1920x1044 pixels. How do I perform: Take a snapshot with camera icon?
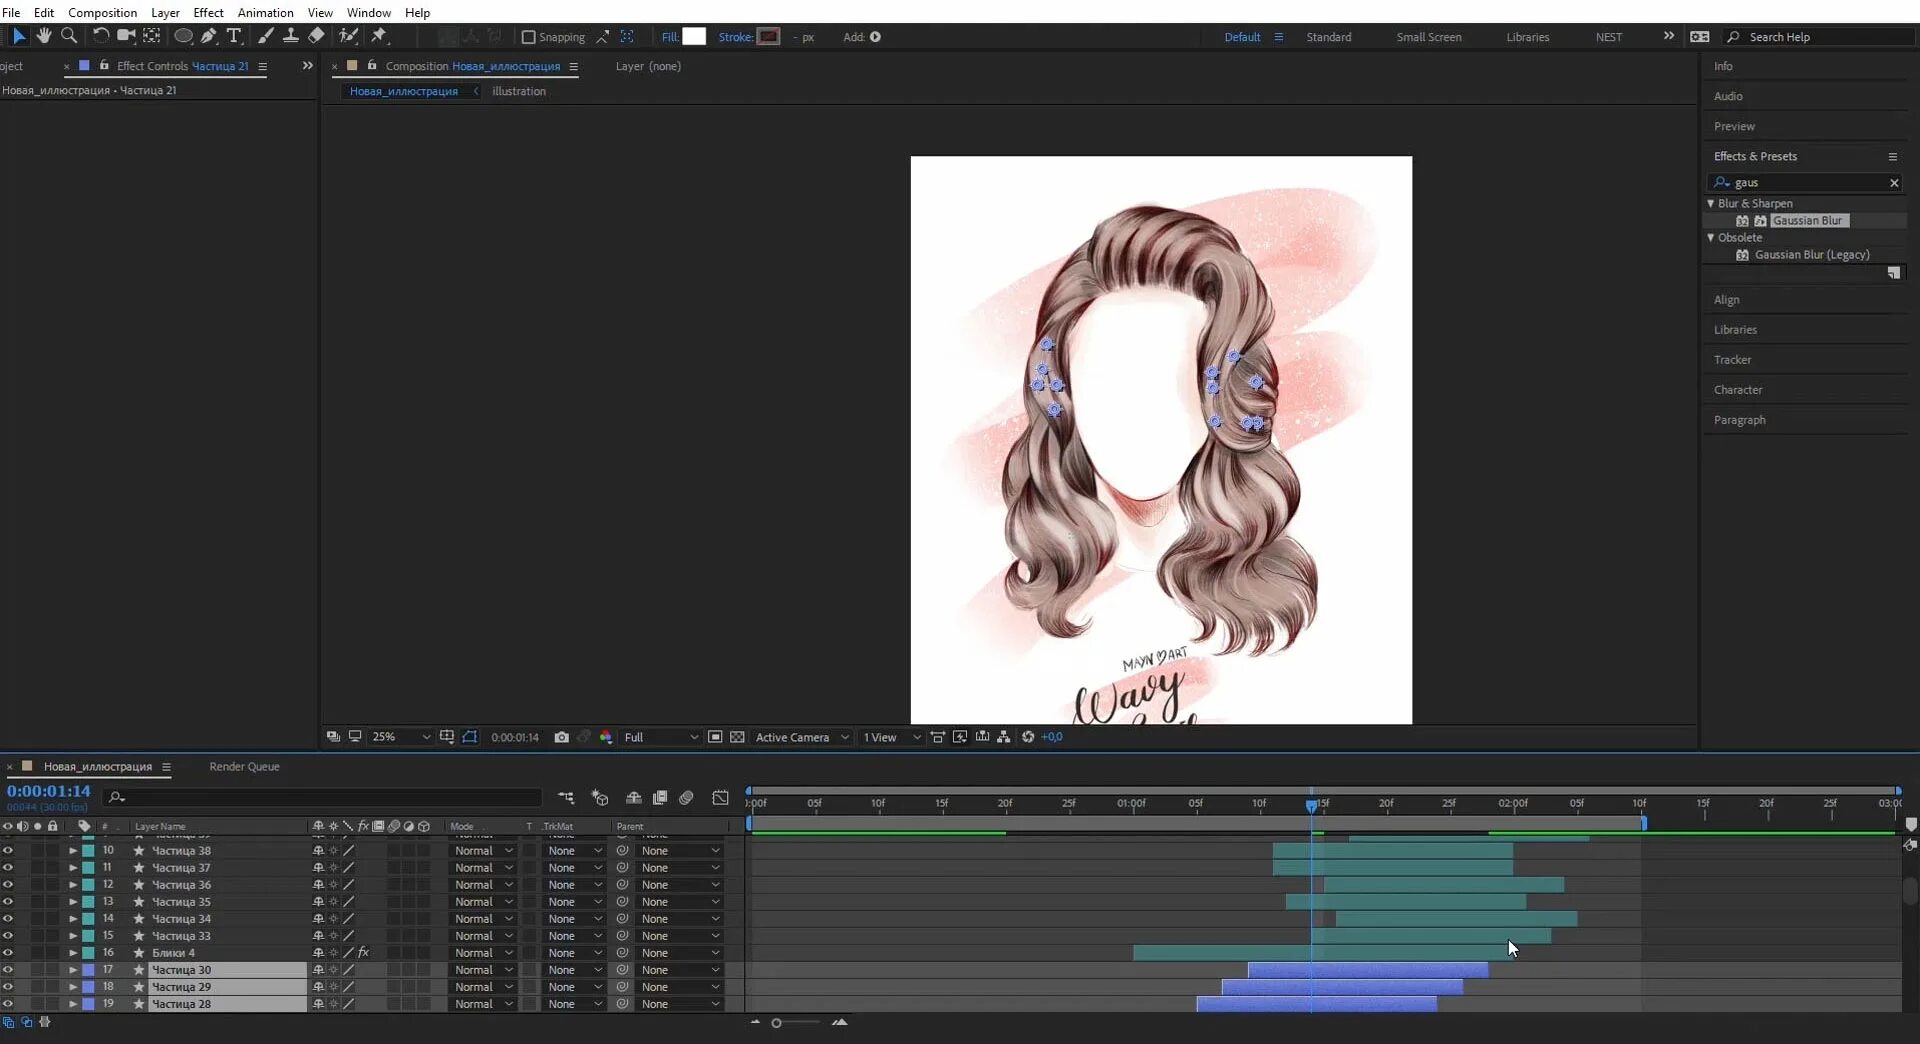point(561,737)
